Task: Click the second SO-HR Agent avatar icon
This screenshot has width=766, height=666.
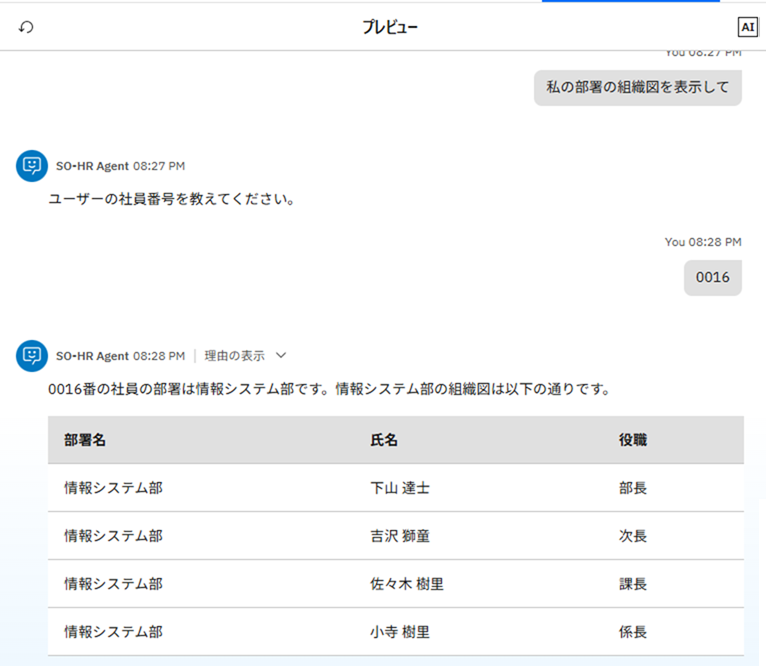Action: click(x=32, y=355)
